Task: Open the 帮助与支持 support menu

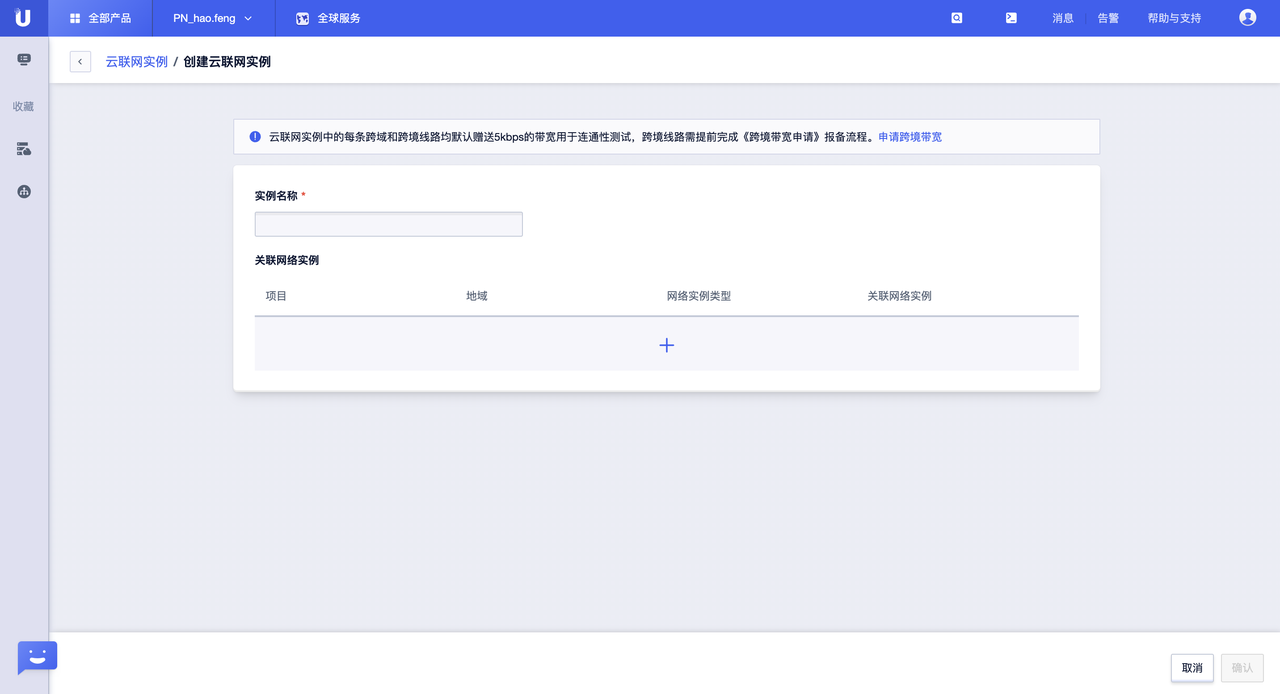Action: (x=1173, y=17)
